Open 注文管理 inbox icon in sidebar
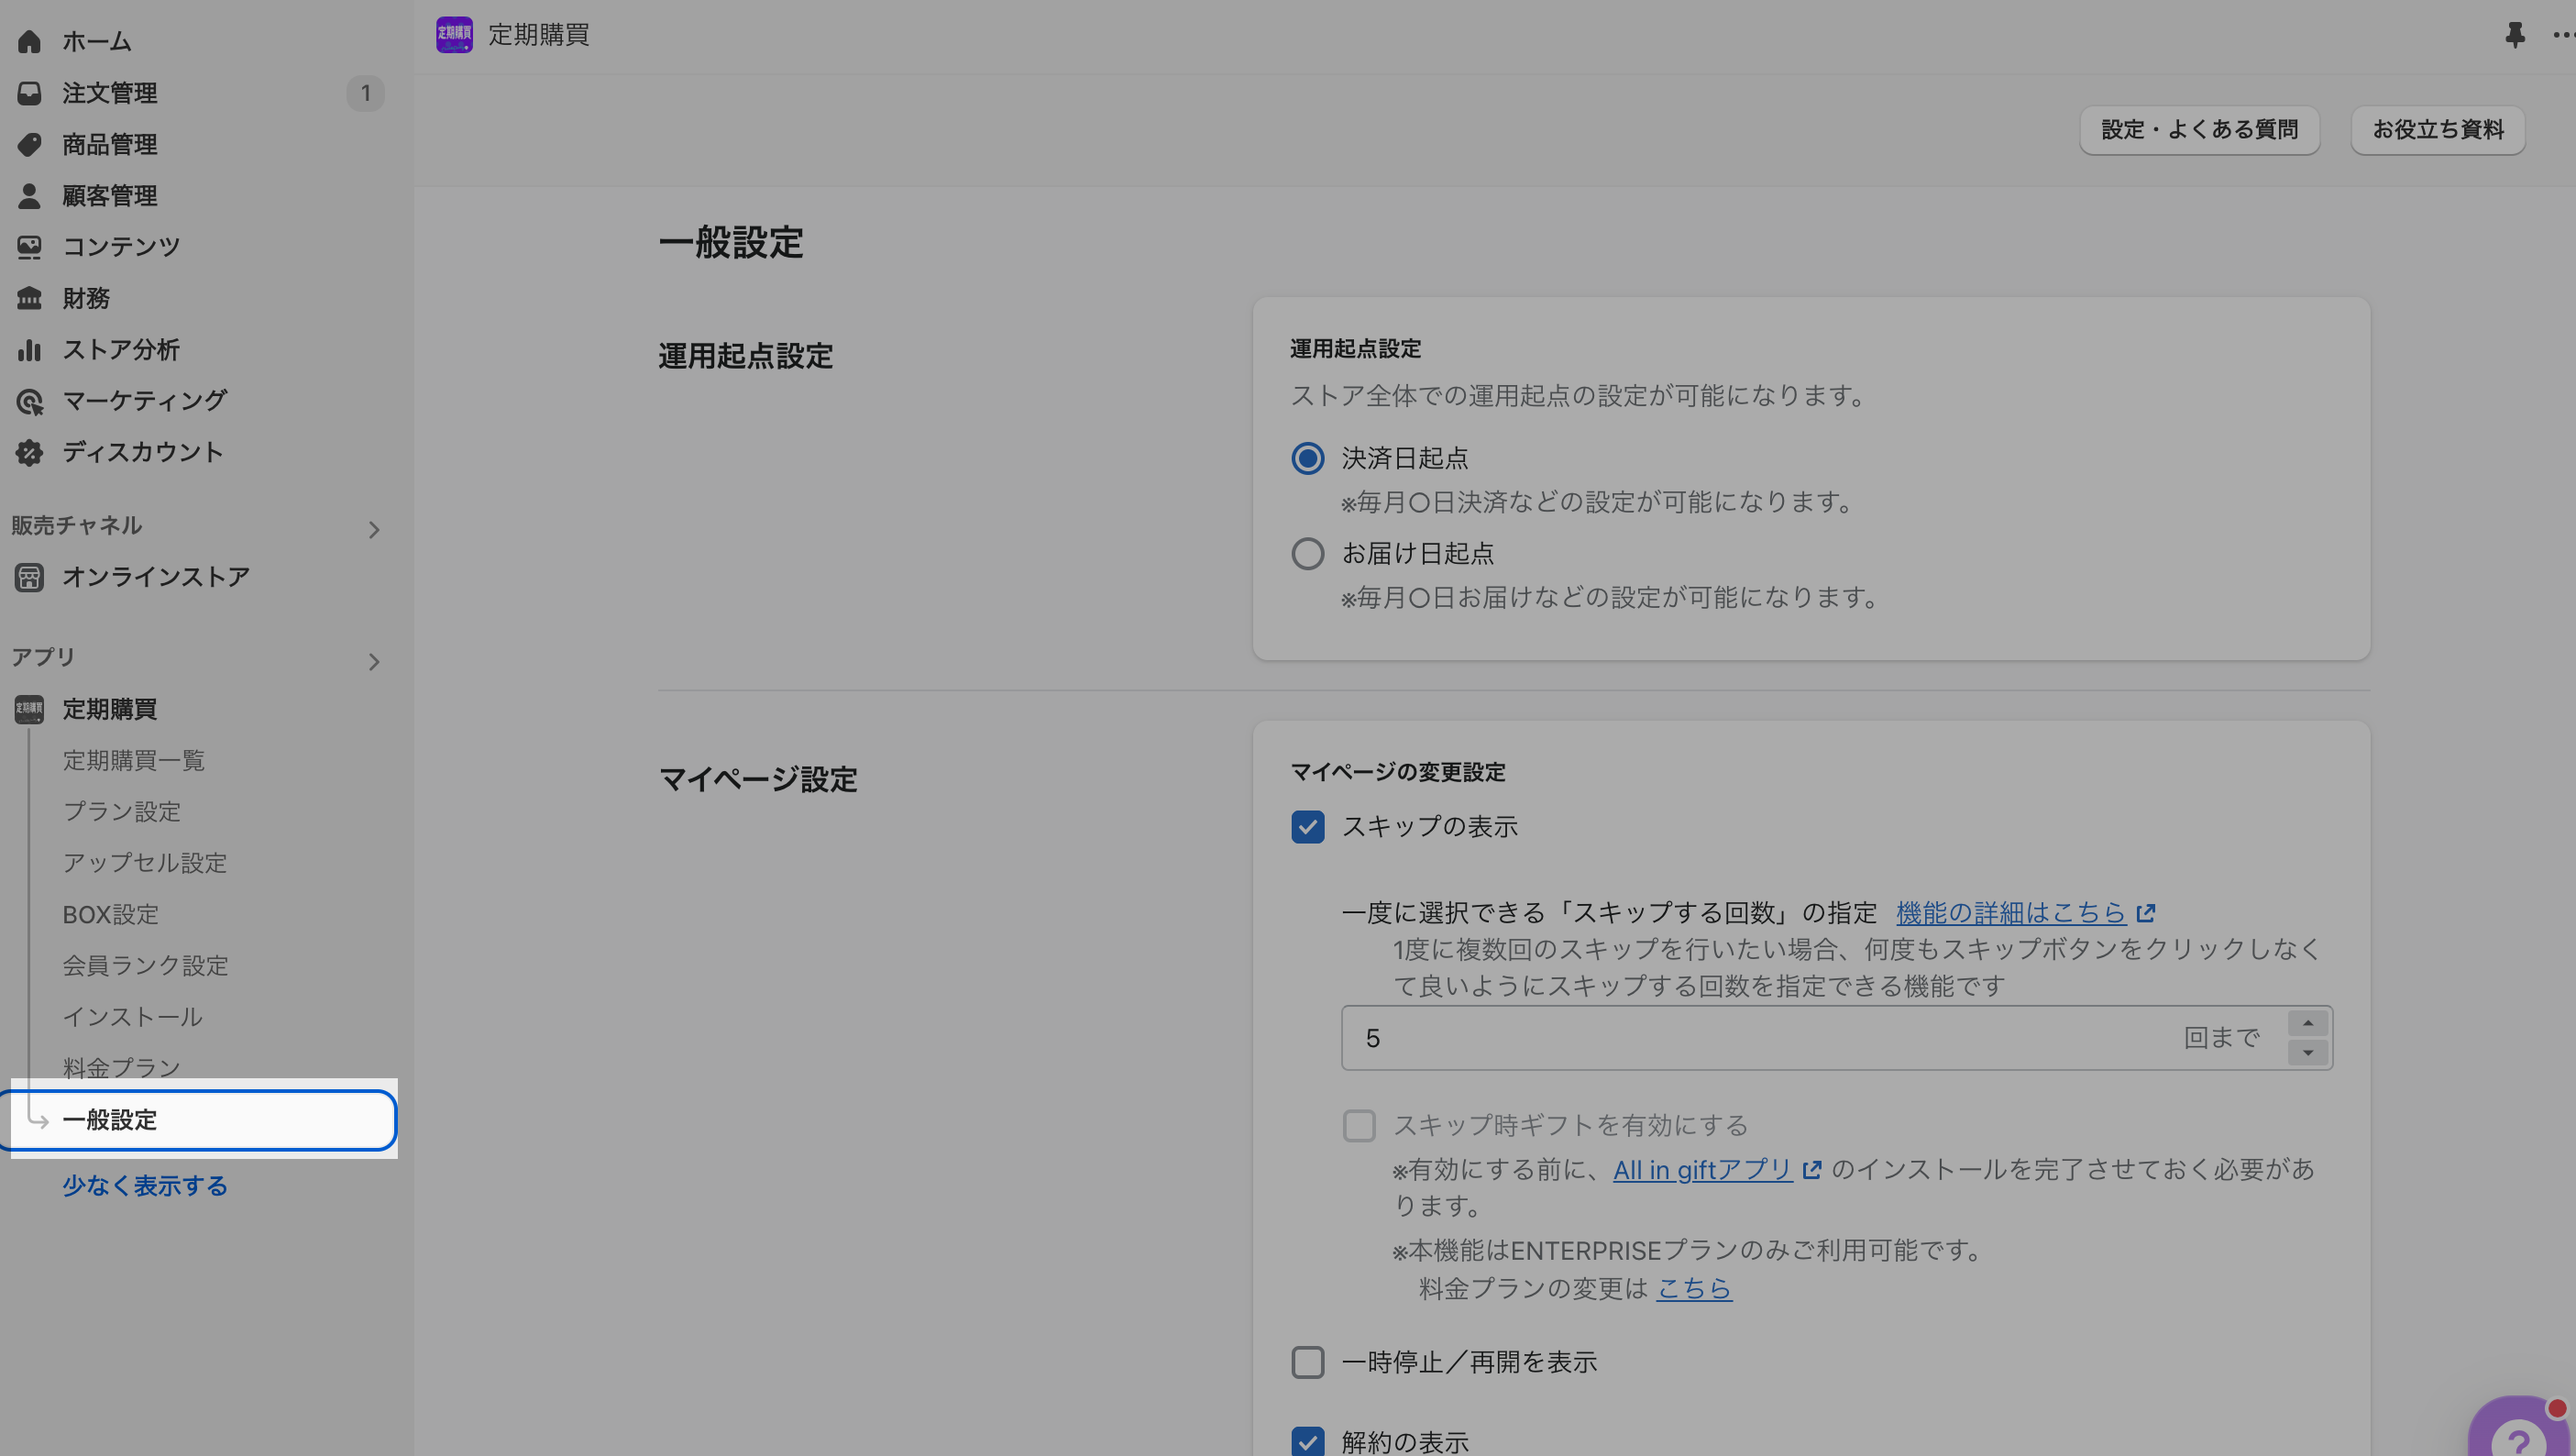Screen dimensions: 2576x1456 click(29, 93)
